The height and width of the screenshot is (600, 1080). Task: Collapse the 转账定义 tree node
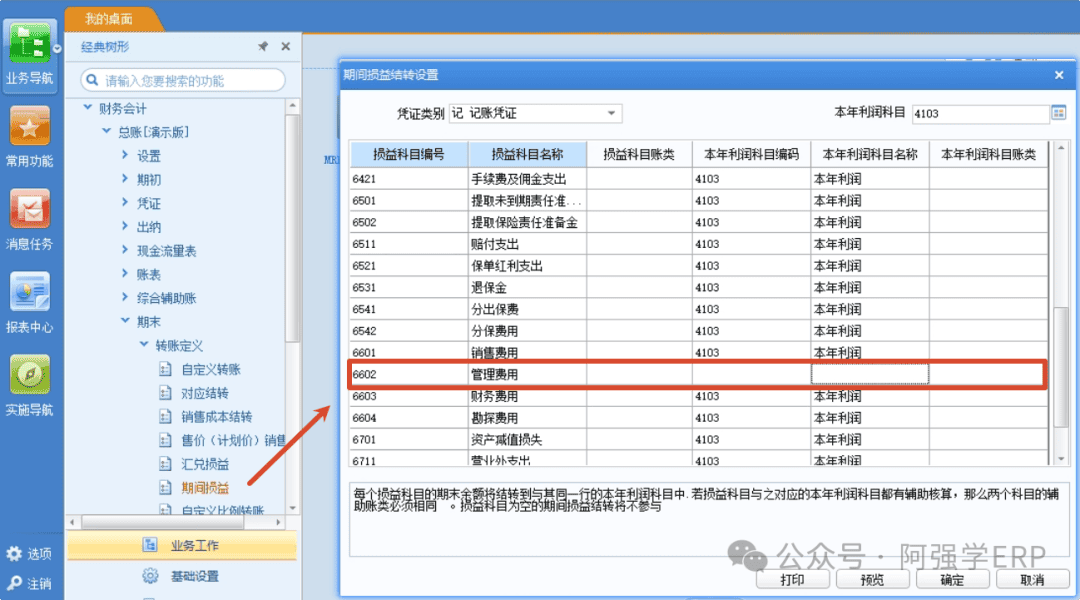click(143, 344)
